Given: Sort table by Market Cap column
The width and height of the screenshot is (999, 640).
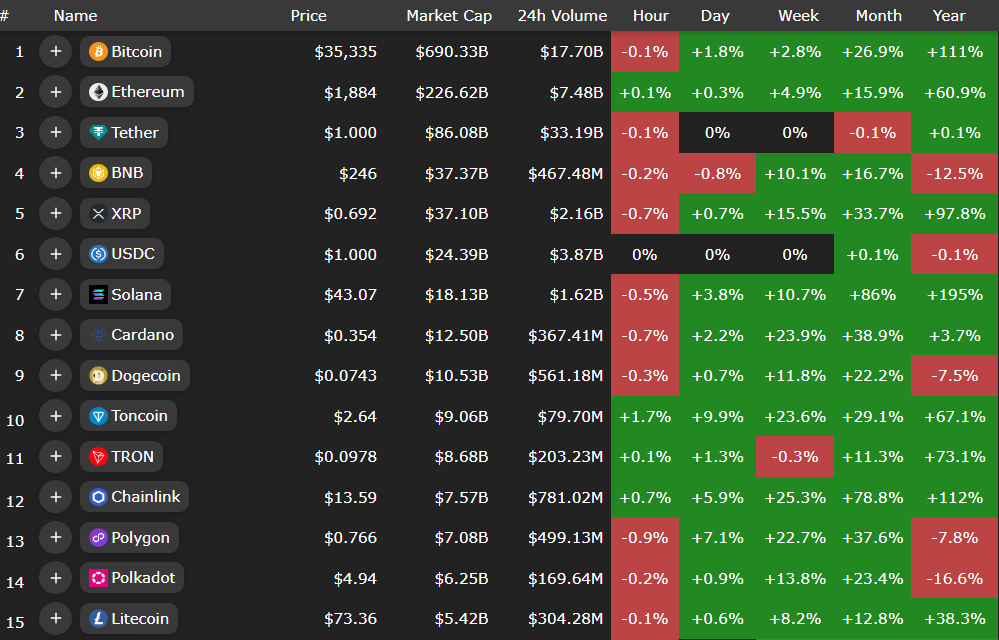Looking at the screenshot, I should 447,16.
